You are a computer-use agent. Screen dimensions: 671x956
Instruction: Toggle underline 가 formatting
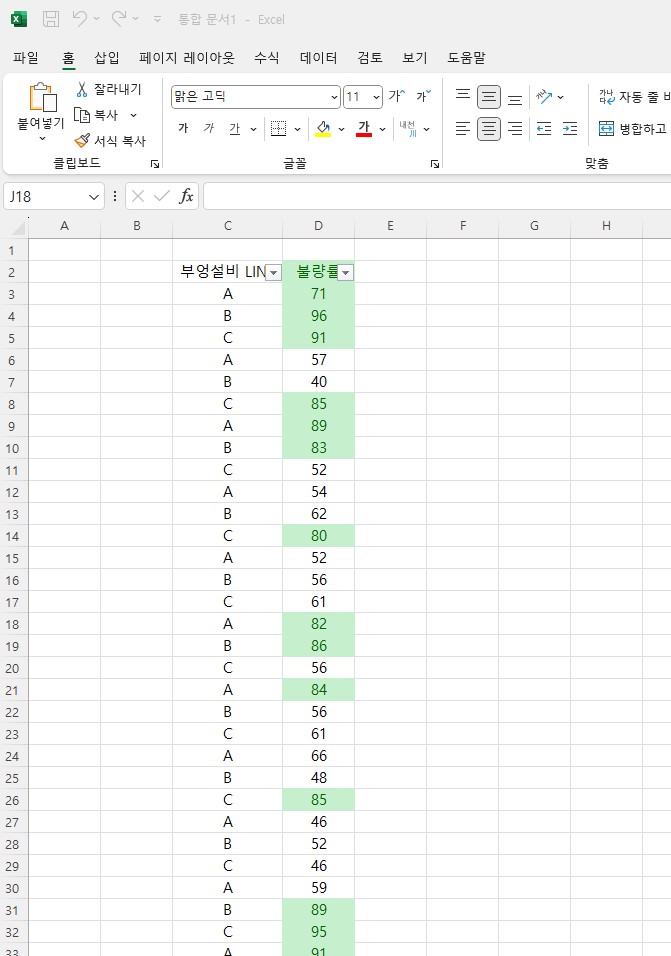(235, 129)
